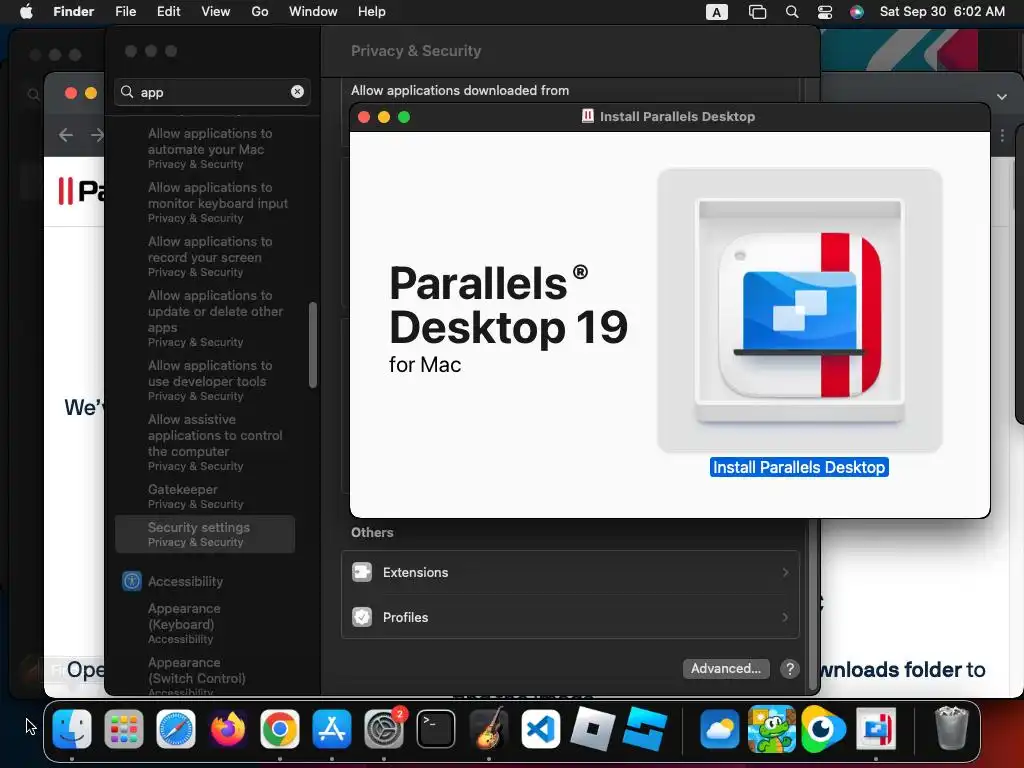This screenshot has width=1024, height=768.
Task: Launch GarageBand guitar icon in Dock
Action: (488, 729)
